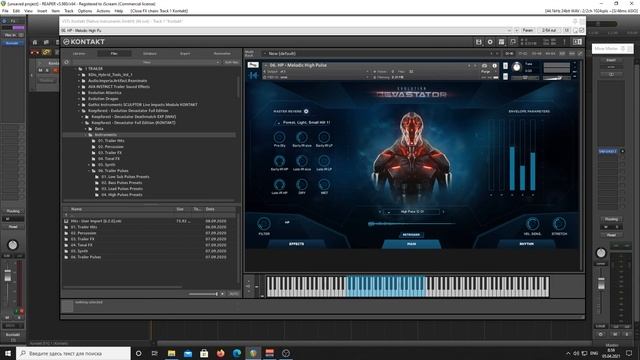Adjust sample start slider under High Pulse
Image resolution: width=640 pixels, height=360 pixels.
[x=411, y=224]
